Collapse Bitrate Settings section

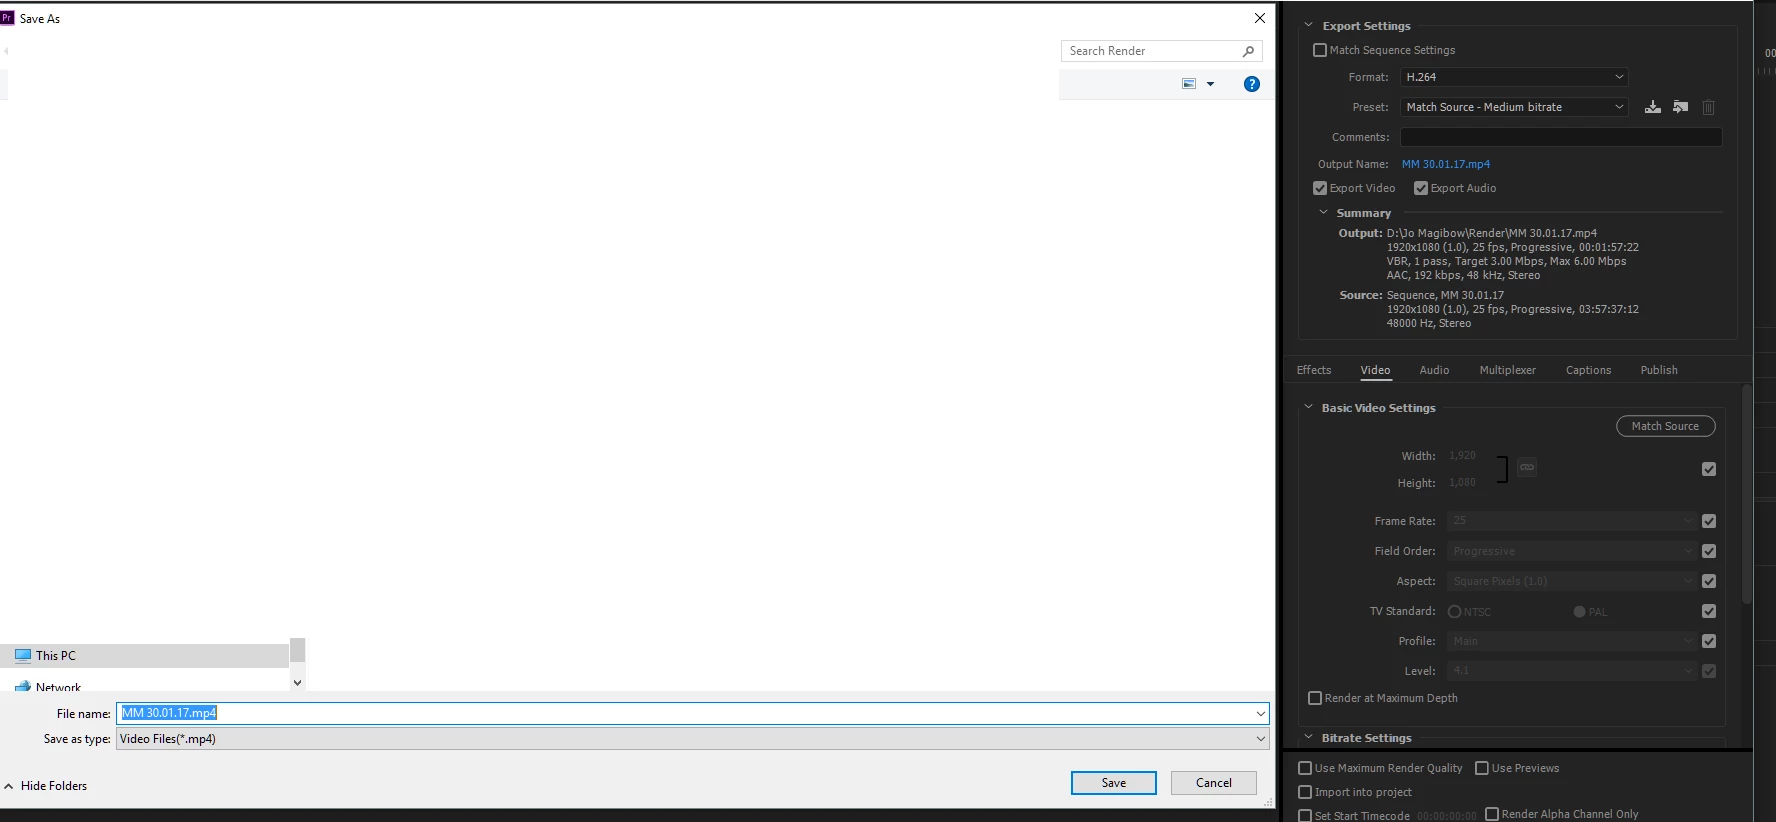pyautogui.click(x=1308, y=737)
